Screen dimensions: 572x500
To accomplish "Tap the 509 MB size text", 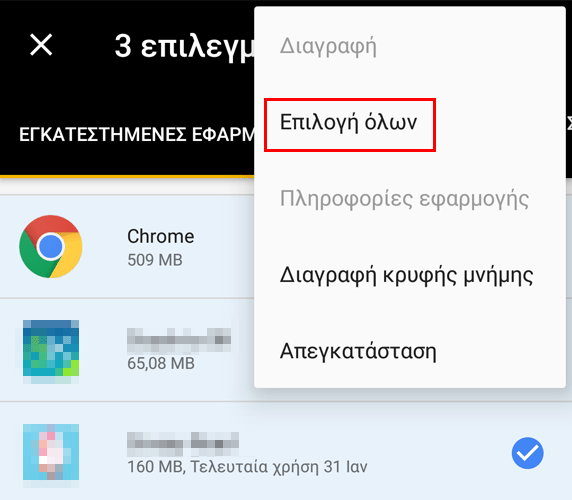I will tap(155, 260).
